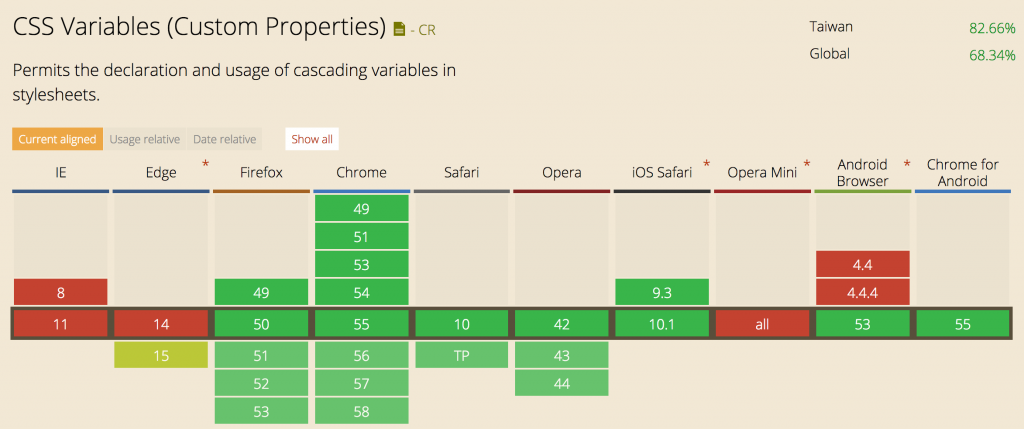Click the Global usage percentage

pos(985,54)
